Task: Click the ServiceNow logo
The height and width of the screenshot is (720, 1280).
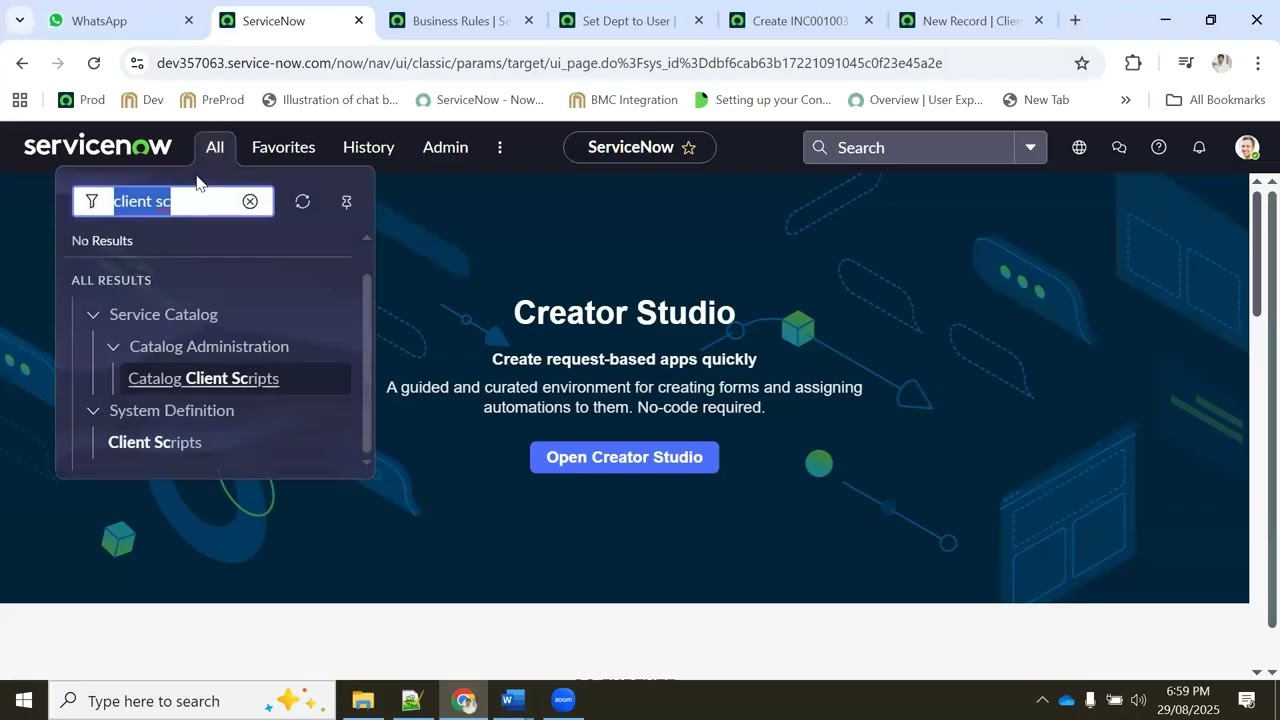Action: (x=98, y=146)
